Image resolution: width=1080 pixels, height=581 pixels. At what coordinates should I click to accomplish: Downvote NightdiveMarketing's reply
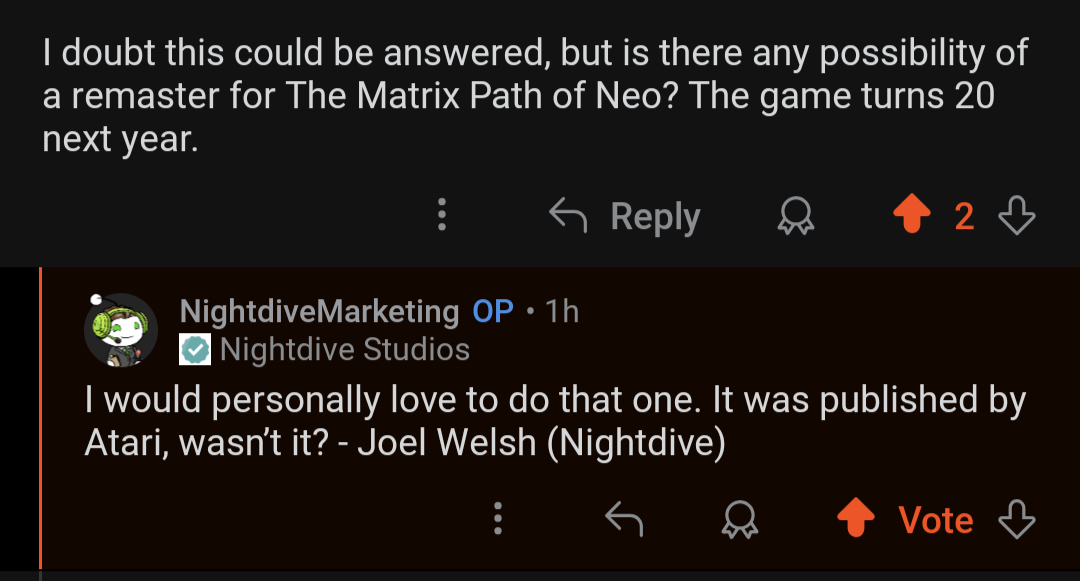click(1017, 519)
